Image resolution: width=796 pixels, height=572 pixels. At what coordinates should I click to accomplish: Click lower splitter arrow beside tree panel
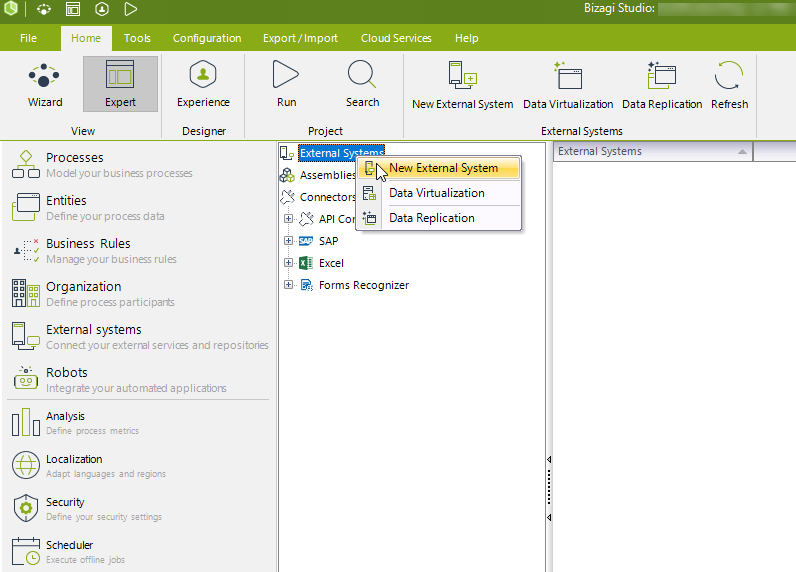coord(549,517)
